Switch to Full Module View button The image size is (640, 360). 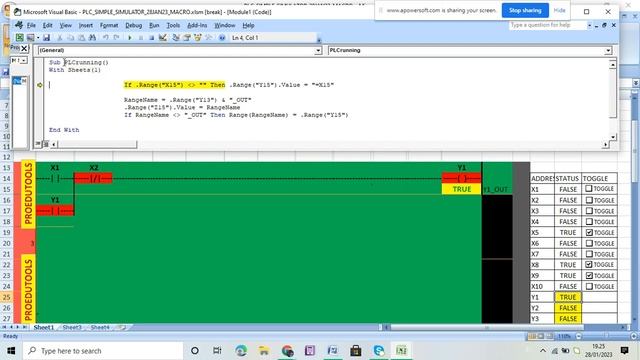tap(46, 144)
